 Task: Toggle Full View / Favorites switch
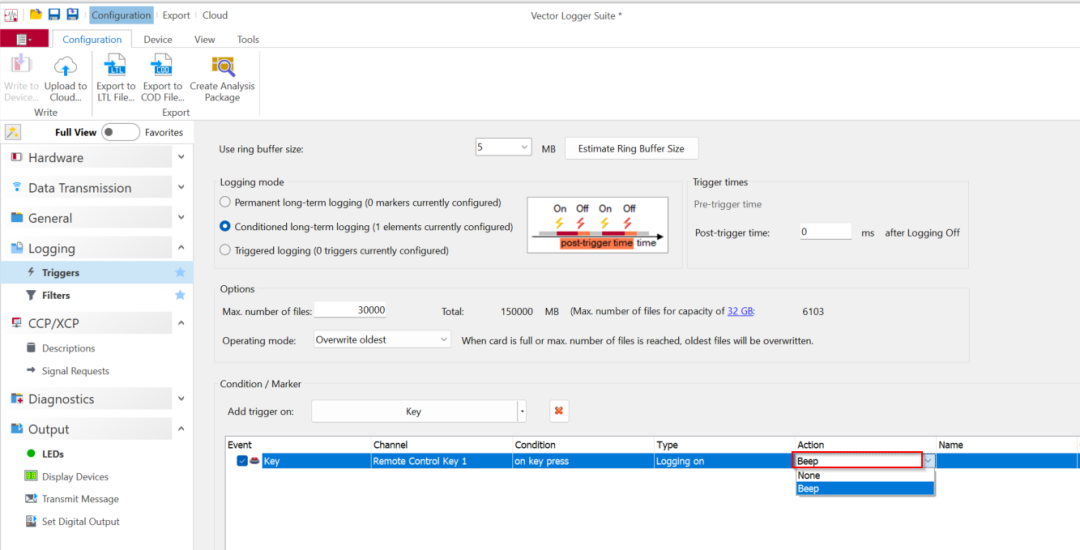(x=120, y=132)
